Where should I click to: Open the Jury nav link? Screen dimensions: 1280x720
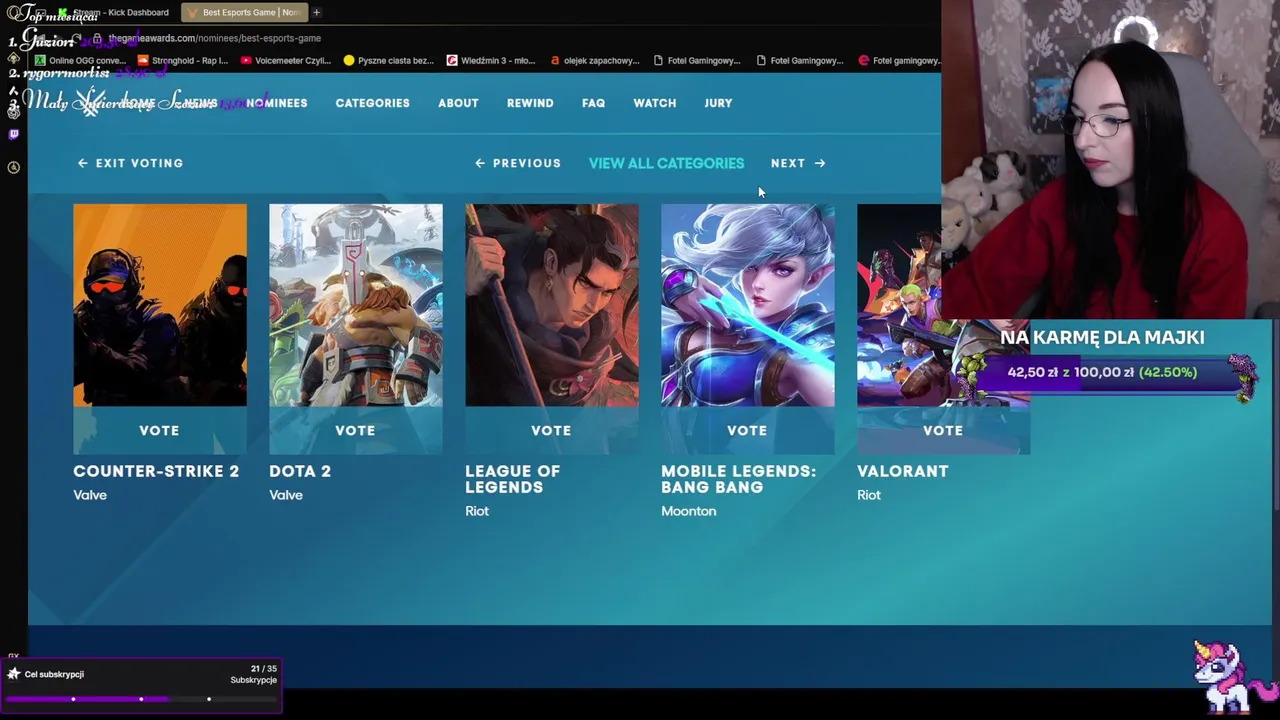point(718,103)
